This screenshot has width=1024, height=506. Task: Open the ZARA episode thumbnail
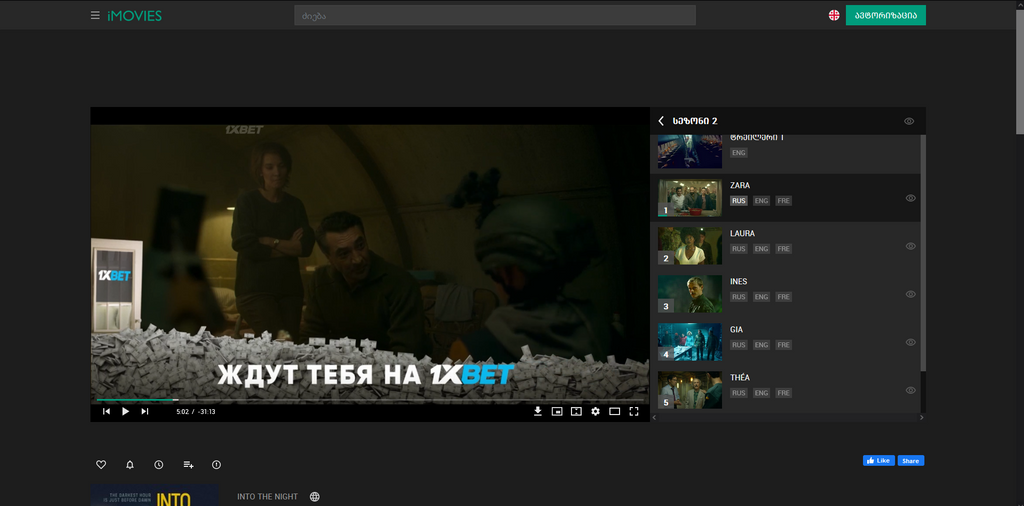(x=690, y=198)
